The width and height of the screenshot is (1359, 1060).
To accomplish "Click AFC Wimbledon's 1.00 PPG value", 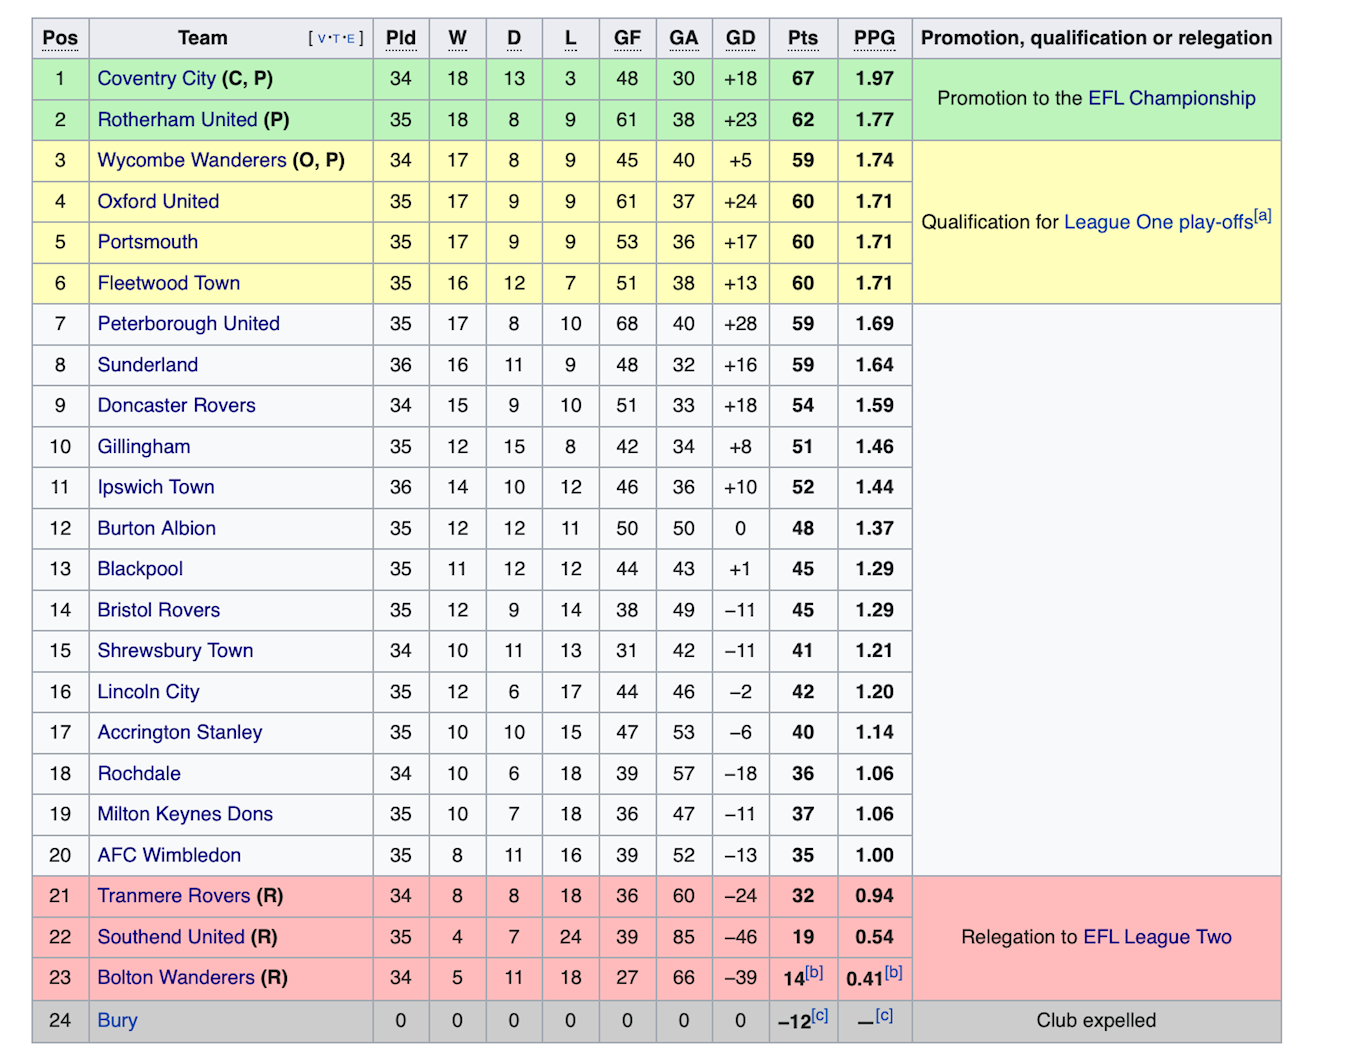I will pyautogui.click(x=874, y=855).
